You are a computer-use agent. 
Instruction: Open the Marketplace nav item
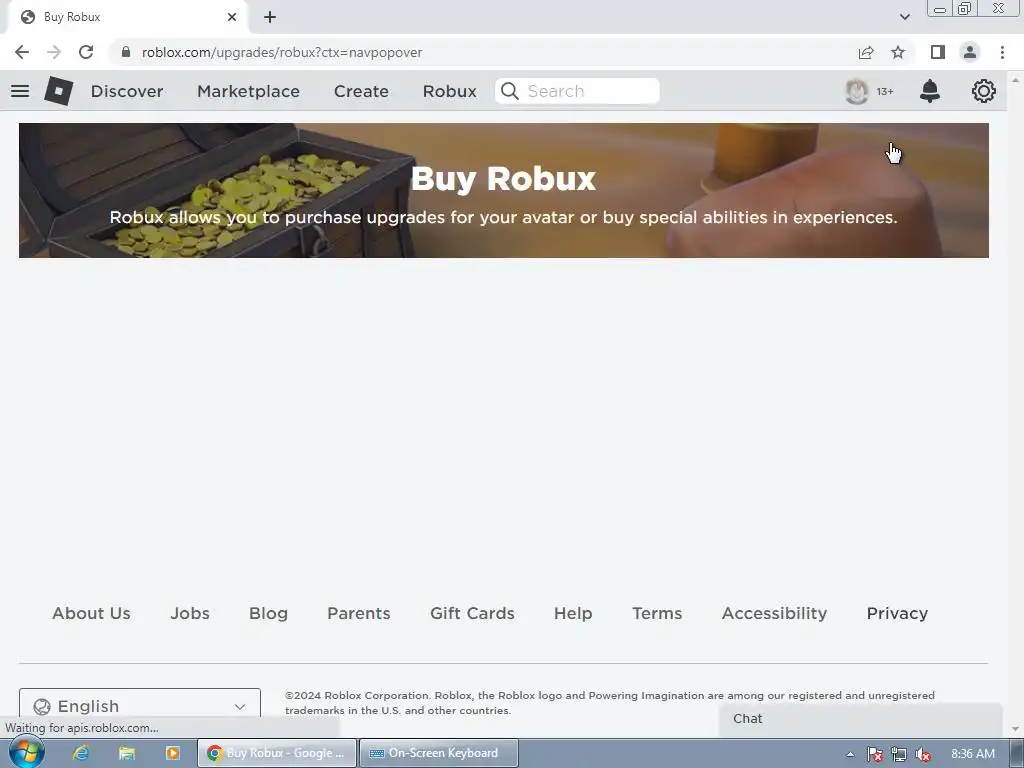coord(248,91)
